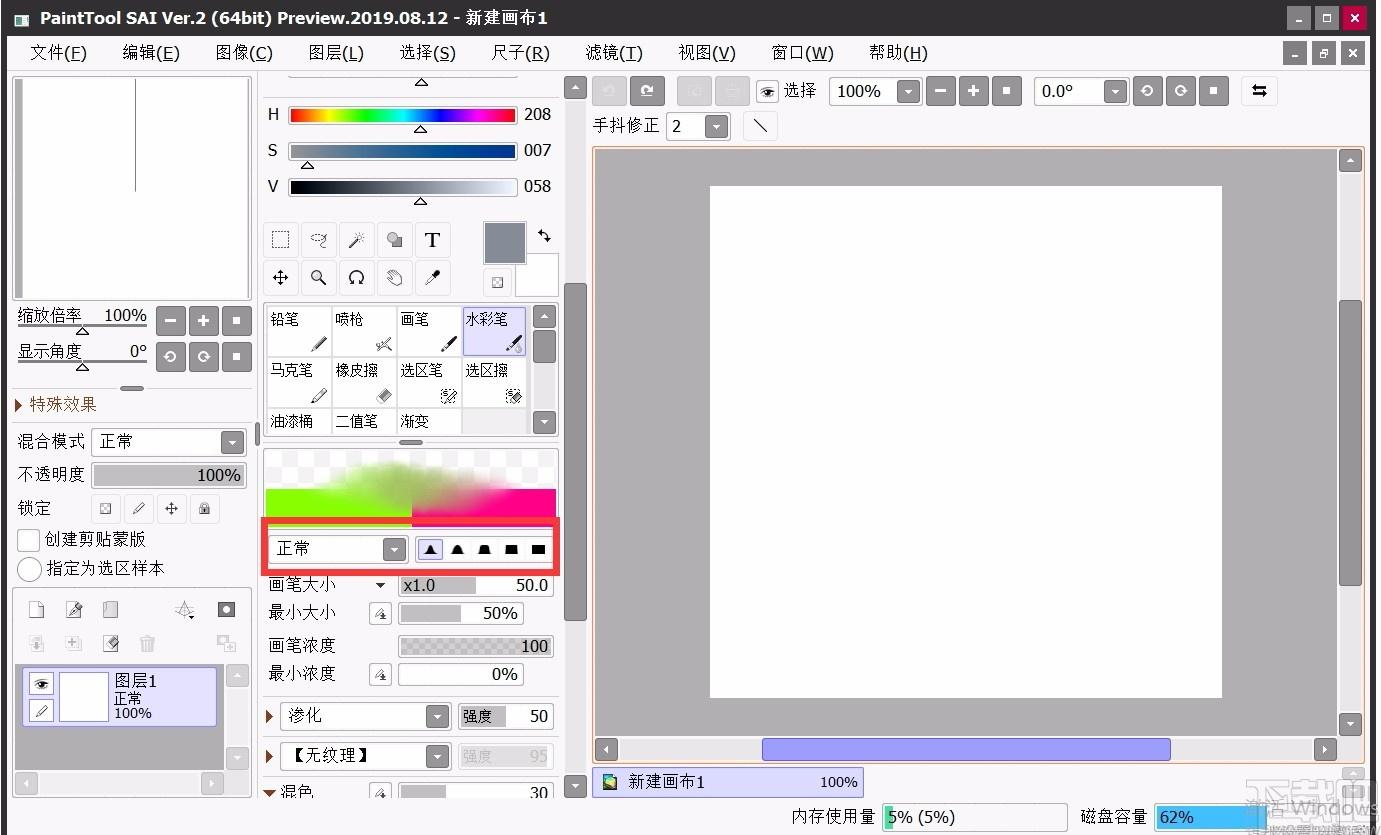Choose the 选区擦 selection eraser
Viewport: 1381px width, 835px height.
coord(494,382)
